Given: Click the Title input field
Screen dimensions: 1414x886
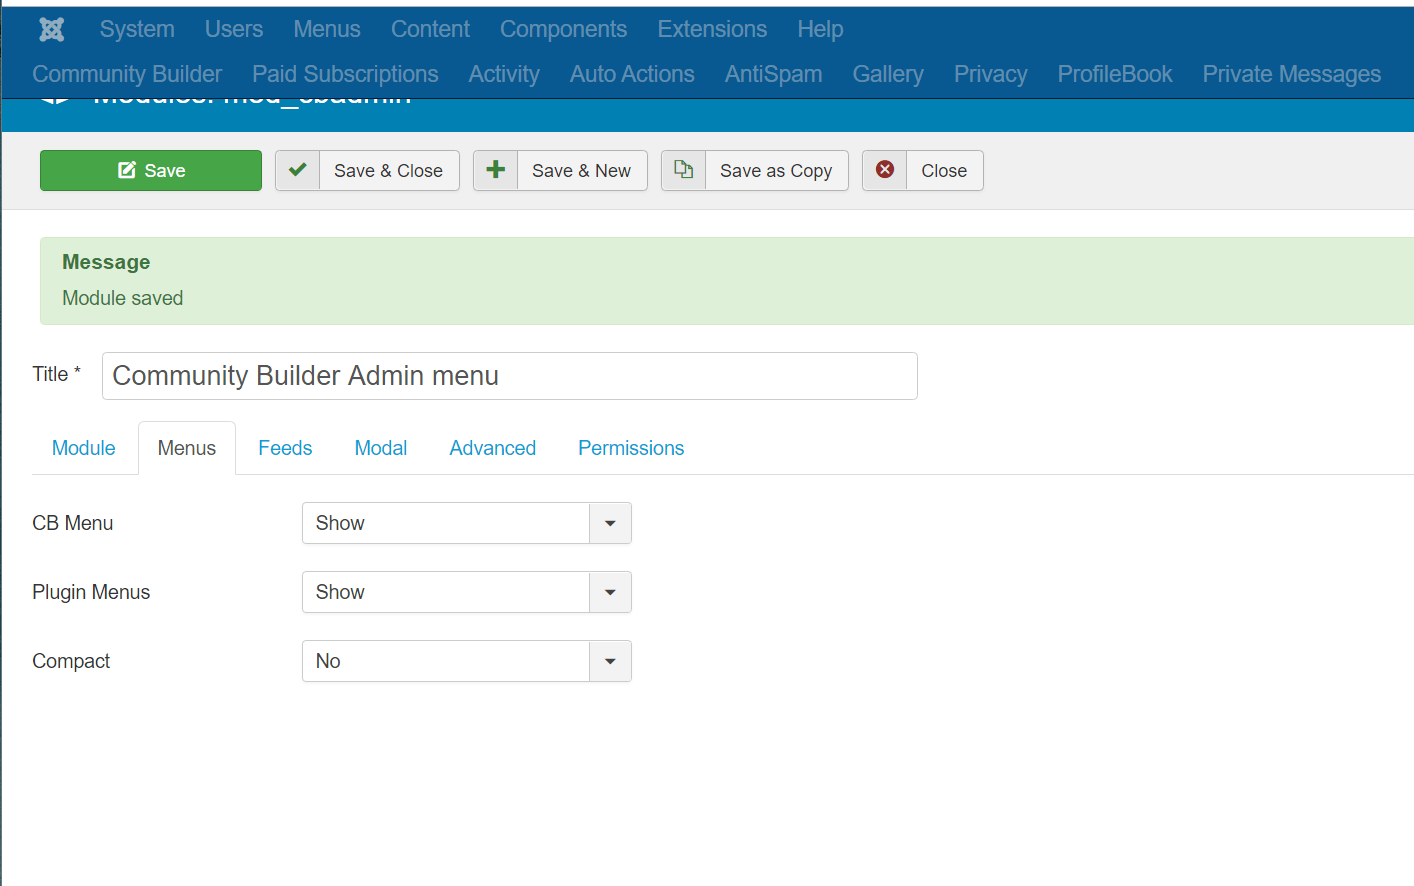Looking at the screenshot, I should click(x=510, y=376).
